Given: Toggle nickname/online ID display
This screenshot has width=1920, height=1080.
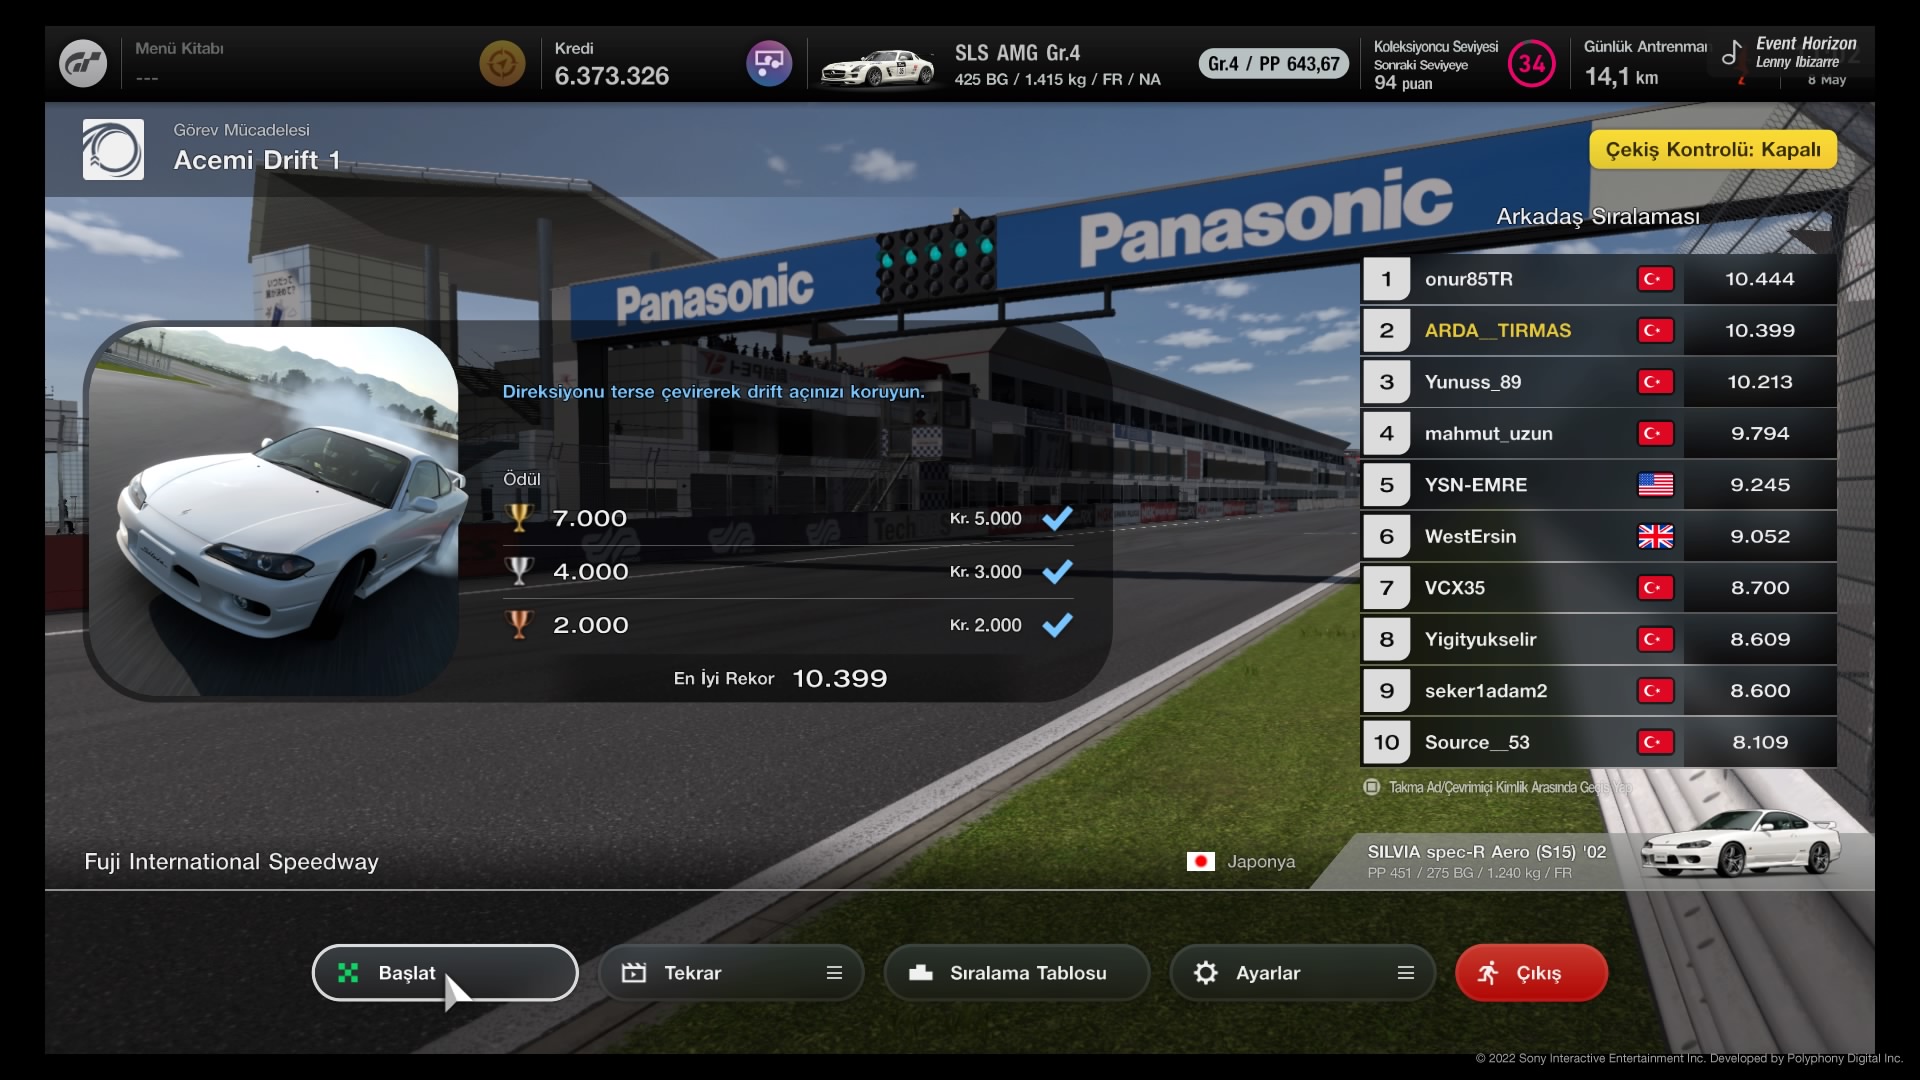Looking at the screenshot, I should [1497, 787].
